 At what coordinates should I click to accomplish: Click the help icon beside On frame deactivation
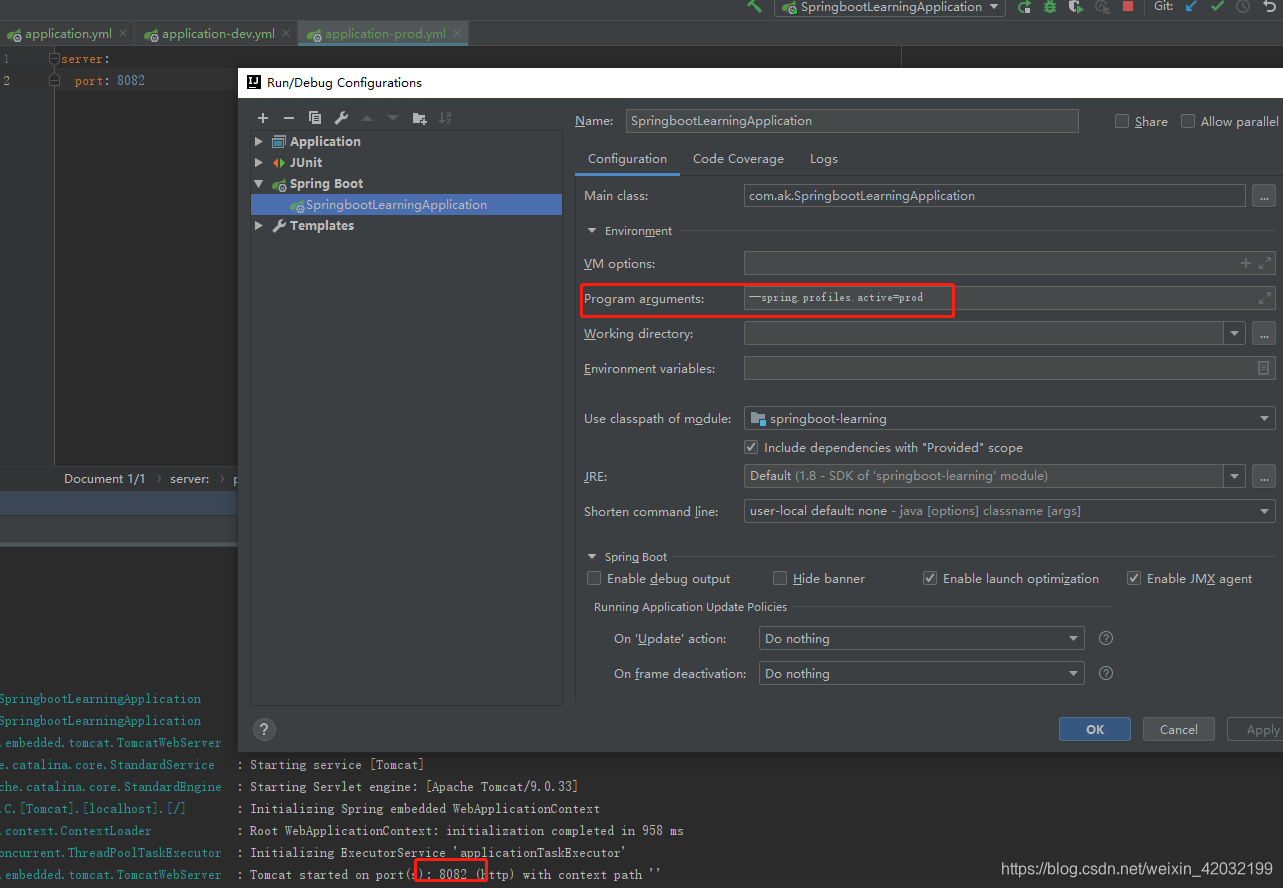coord(1106,673)
